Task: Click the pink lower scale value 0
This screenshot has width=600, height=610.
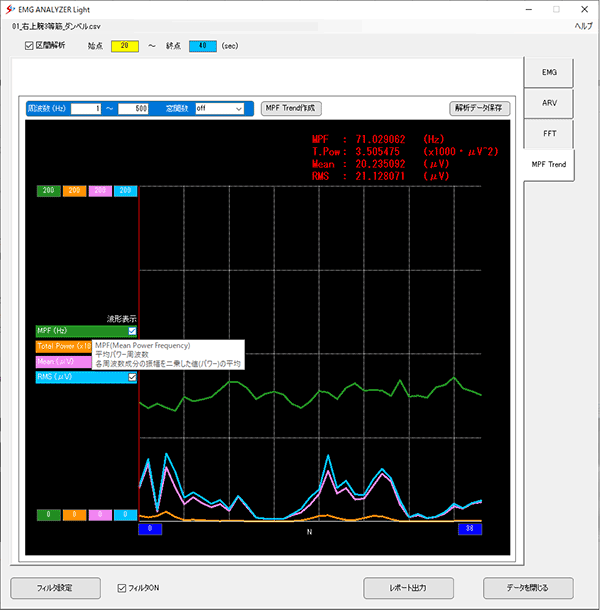Action: (x=100, y=515)
